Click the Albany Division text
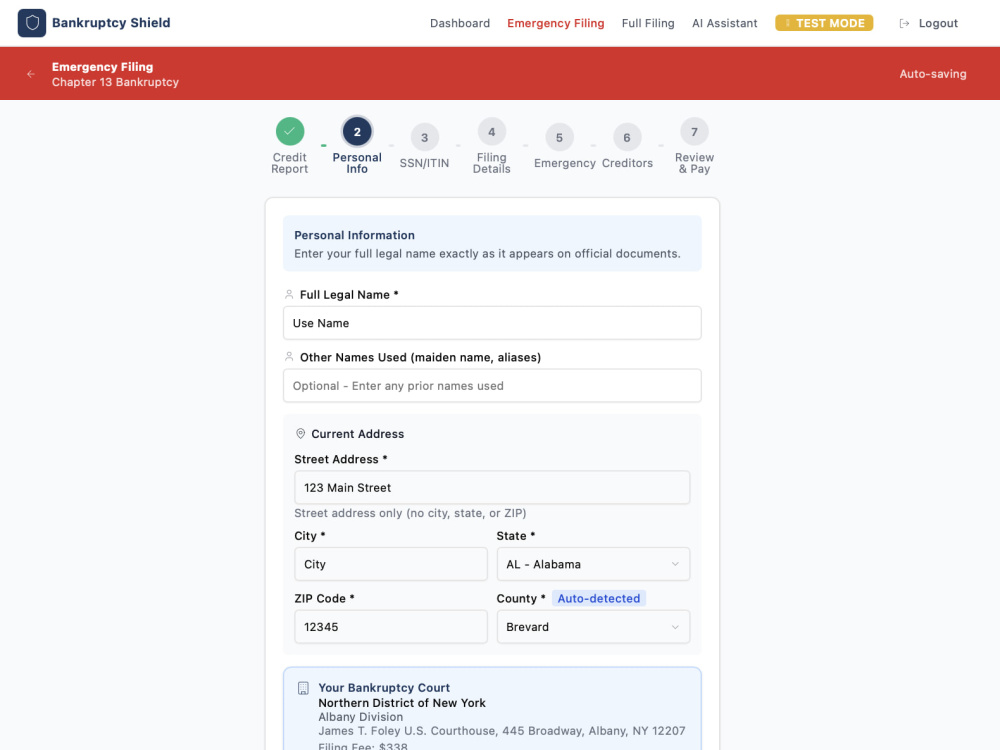Image resolution: width=1000 pixels, height=750 pixels. click(x=360, y=717)
